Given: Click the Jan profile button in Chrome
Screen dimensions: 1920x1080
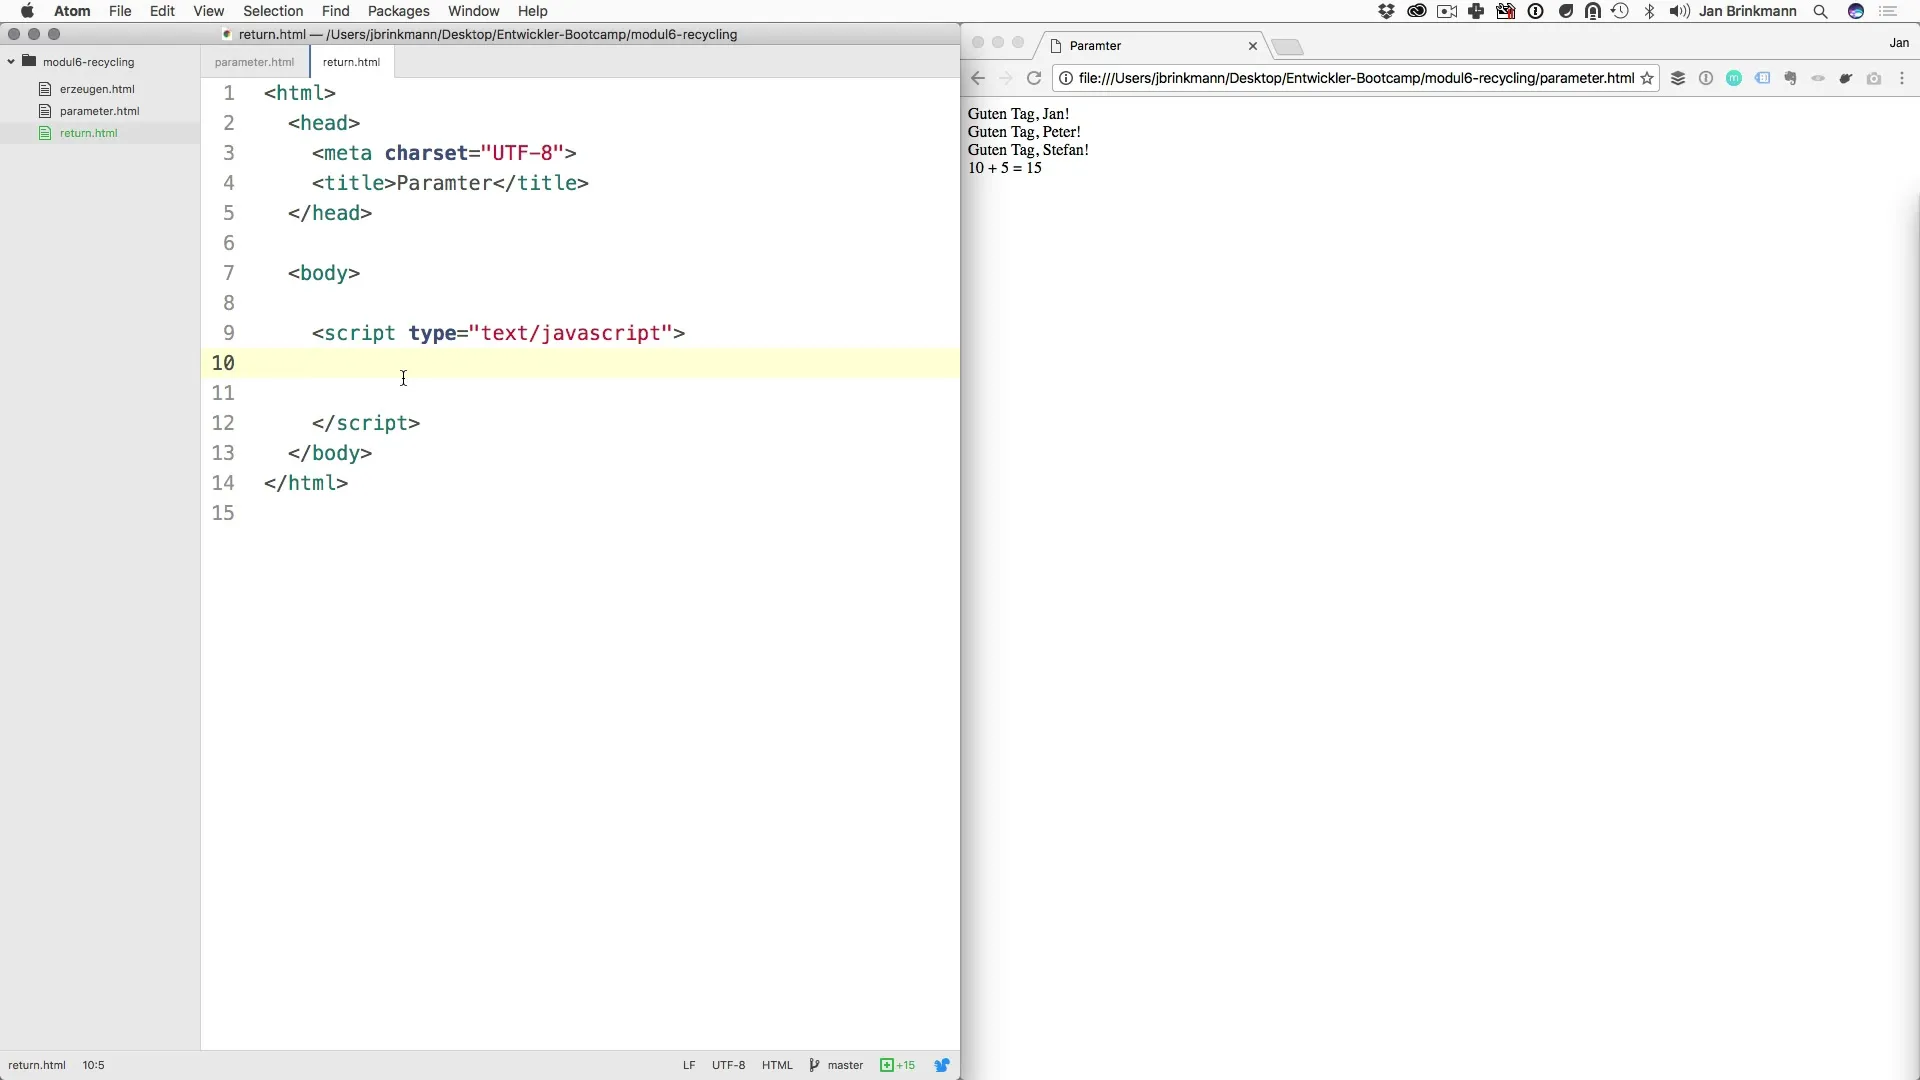Looking at the screenshot, I should click(1899, 43).
